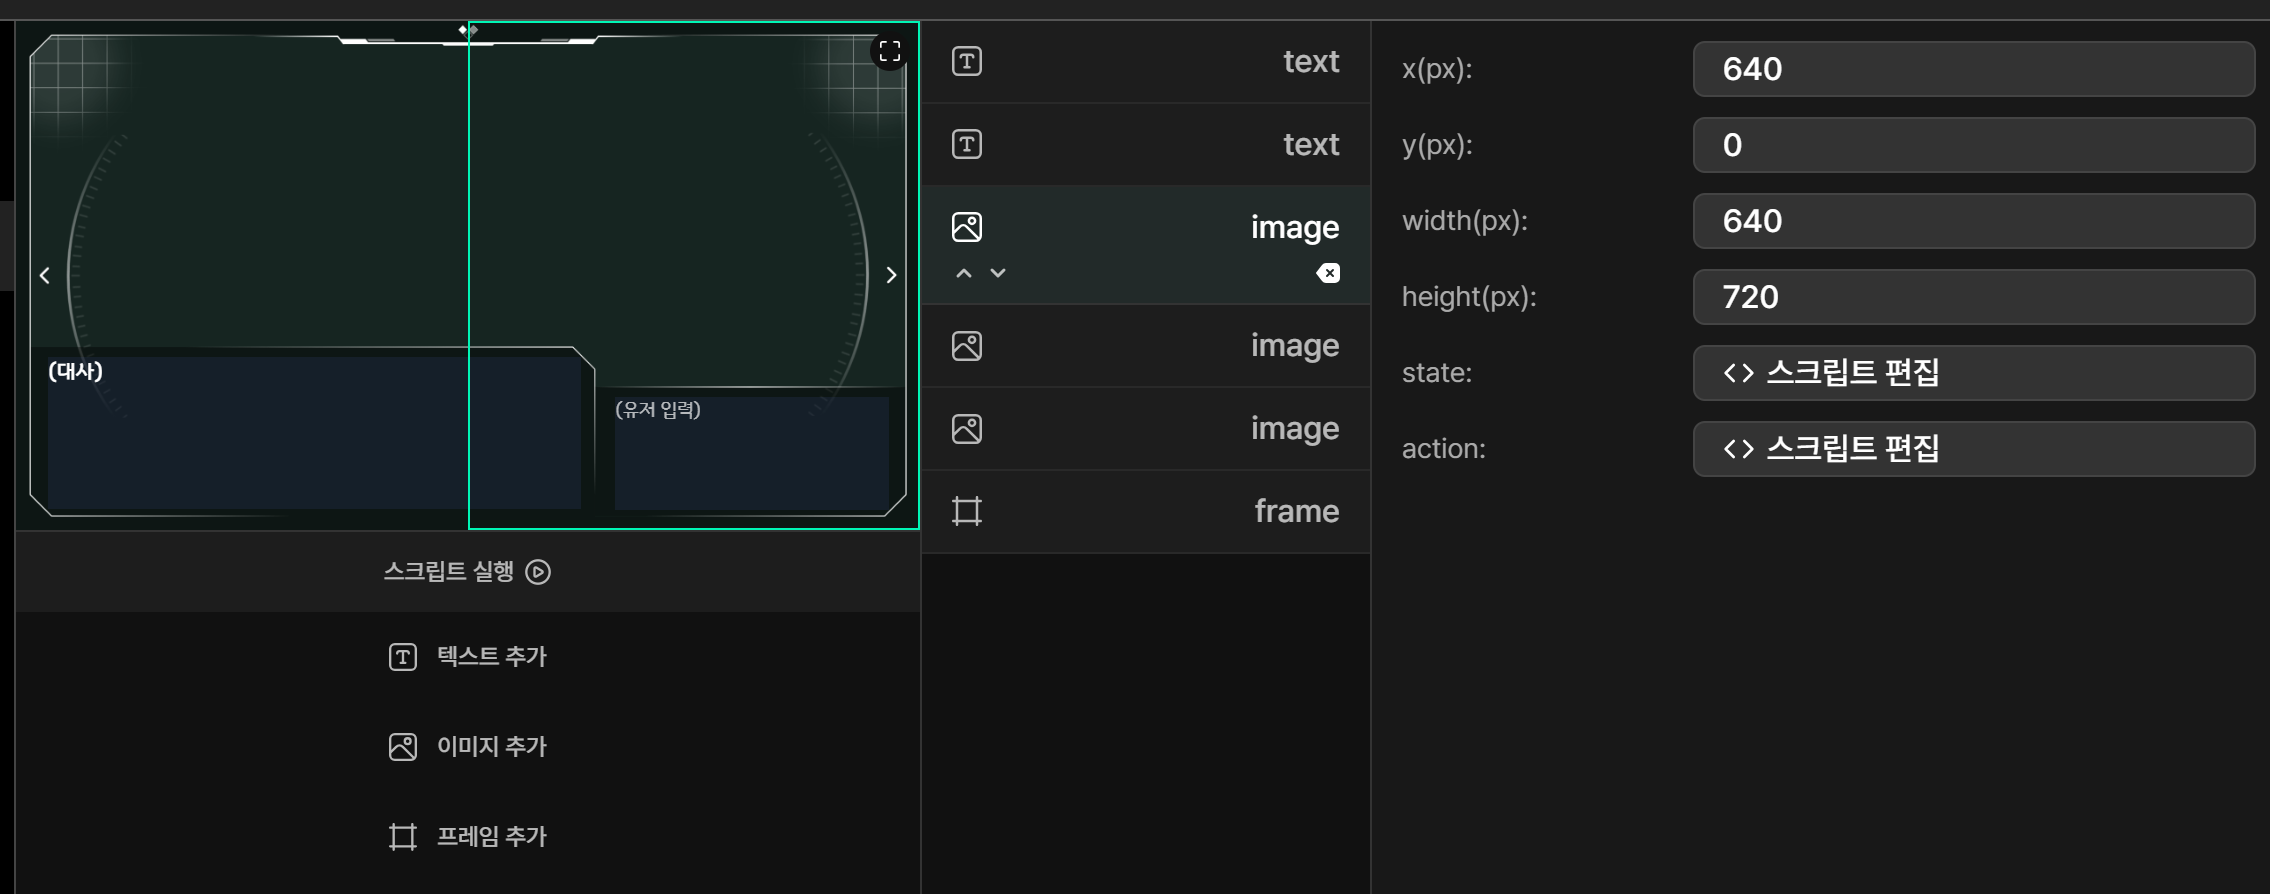Delete the selected image layer
The width and height of the screenshot is (2270, 894).
(1328, 273)
